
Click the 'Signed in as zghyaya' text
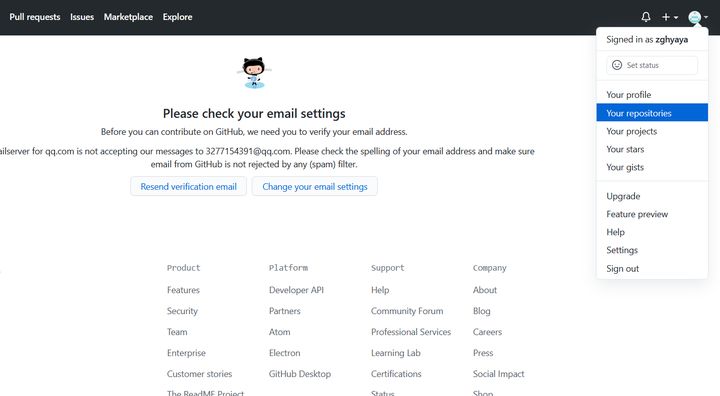pyautogui.click(x=647, y=40)
